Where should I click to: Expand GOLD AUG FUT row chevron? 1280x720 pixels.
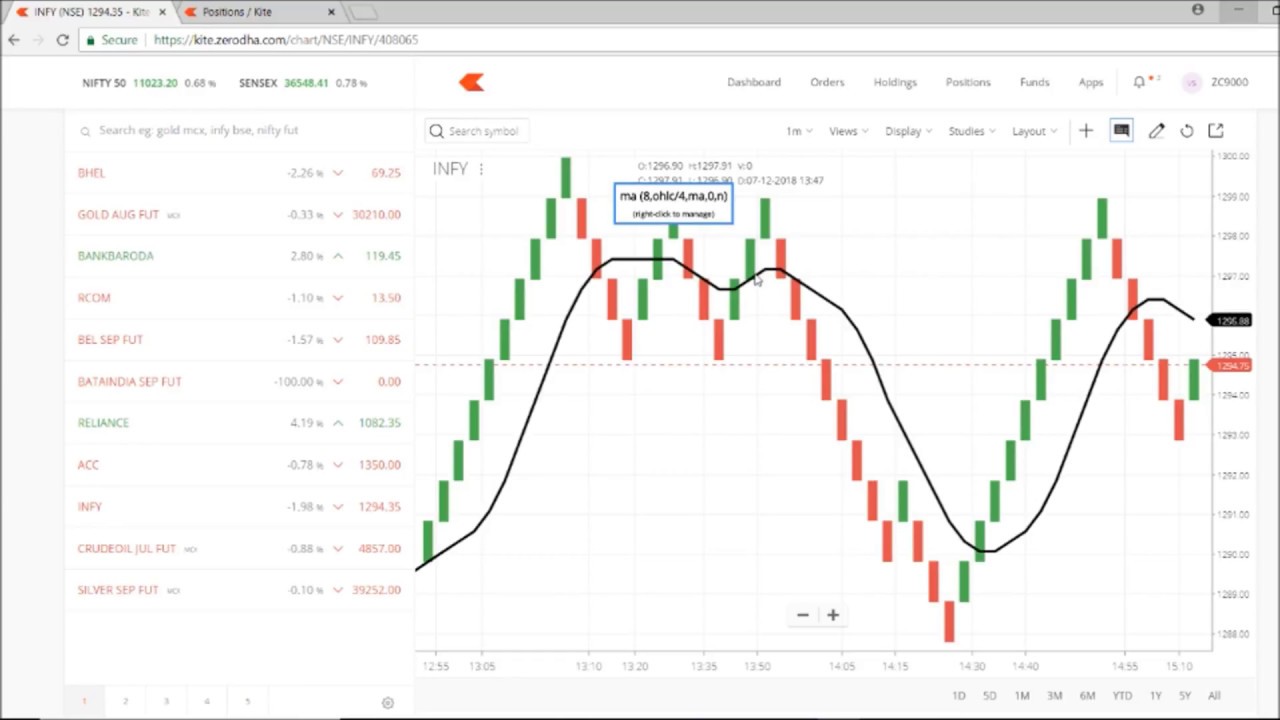337,215
